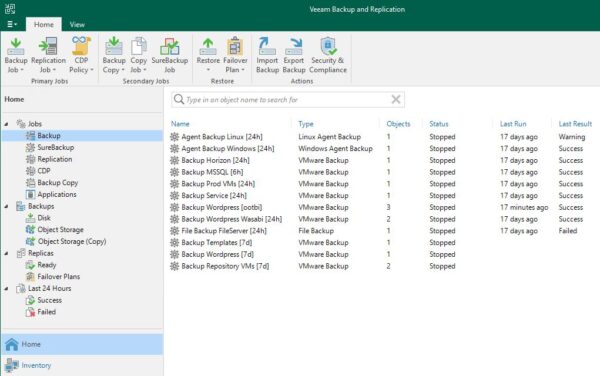The image size is (600, 376).
Task: Select Failover Plans in the tree
Action: click(53, 277)
